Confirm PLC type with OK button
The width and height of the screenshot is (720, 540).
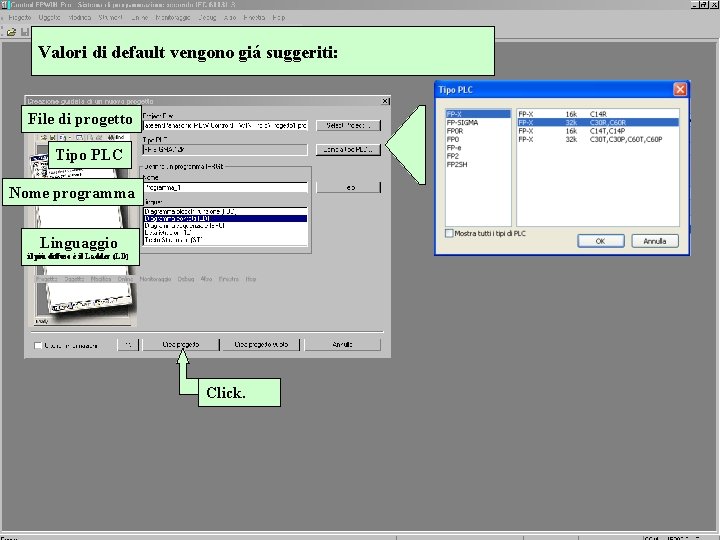tap(601, 241)
